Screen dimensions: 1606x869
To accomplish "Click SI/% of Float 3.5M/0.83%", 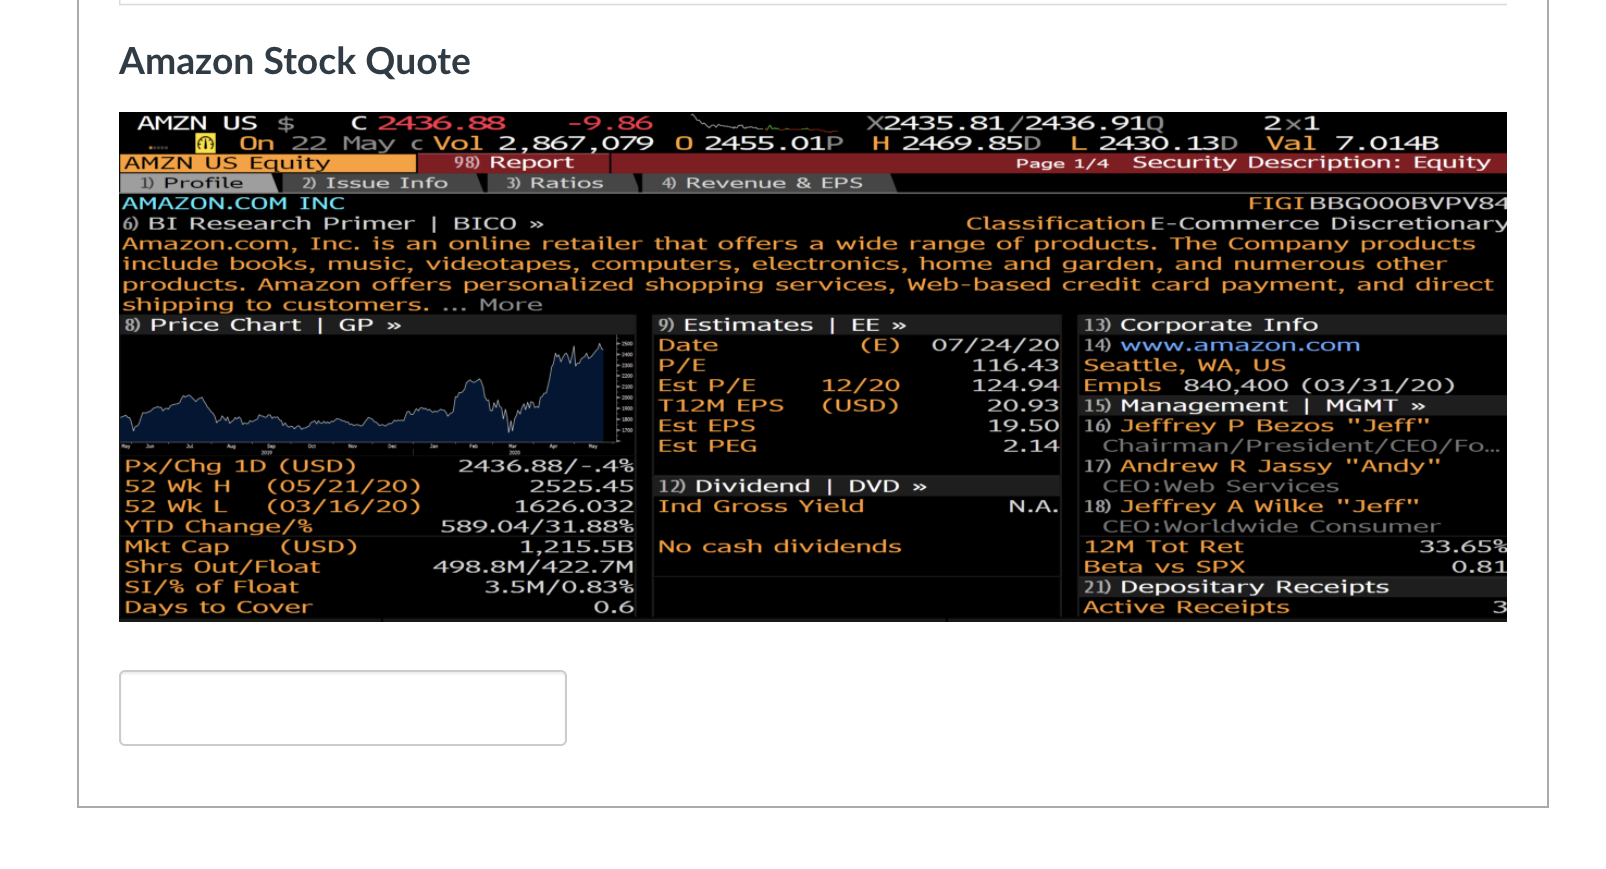I will click(559, 587).
